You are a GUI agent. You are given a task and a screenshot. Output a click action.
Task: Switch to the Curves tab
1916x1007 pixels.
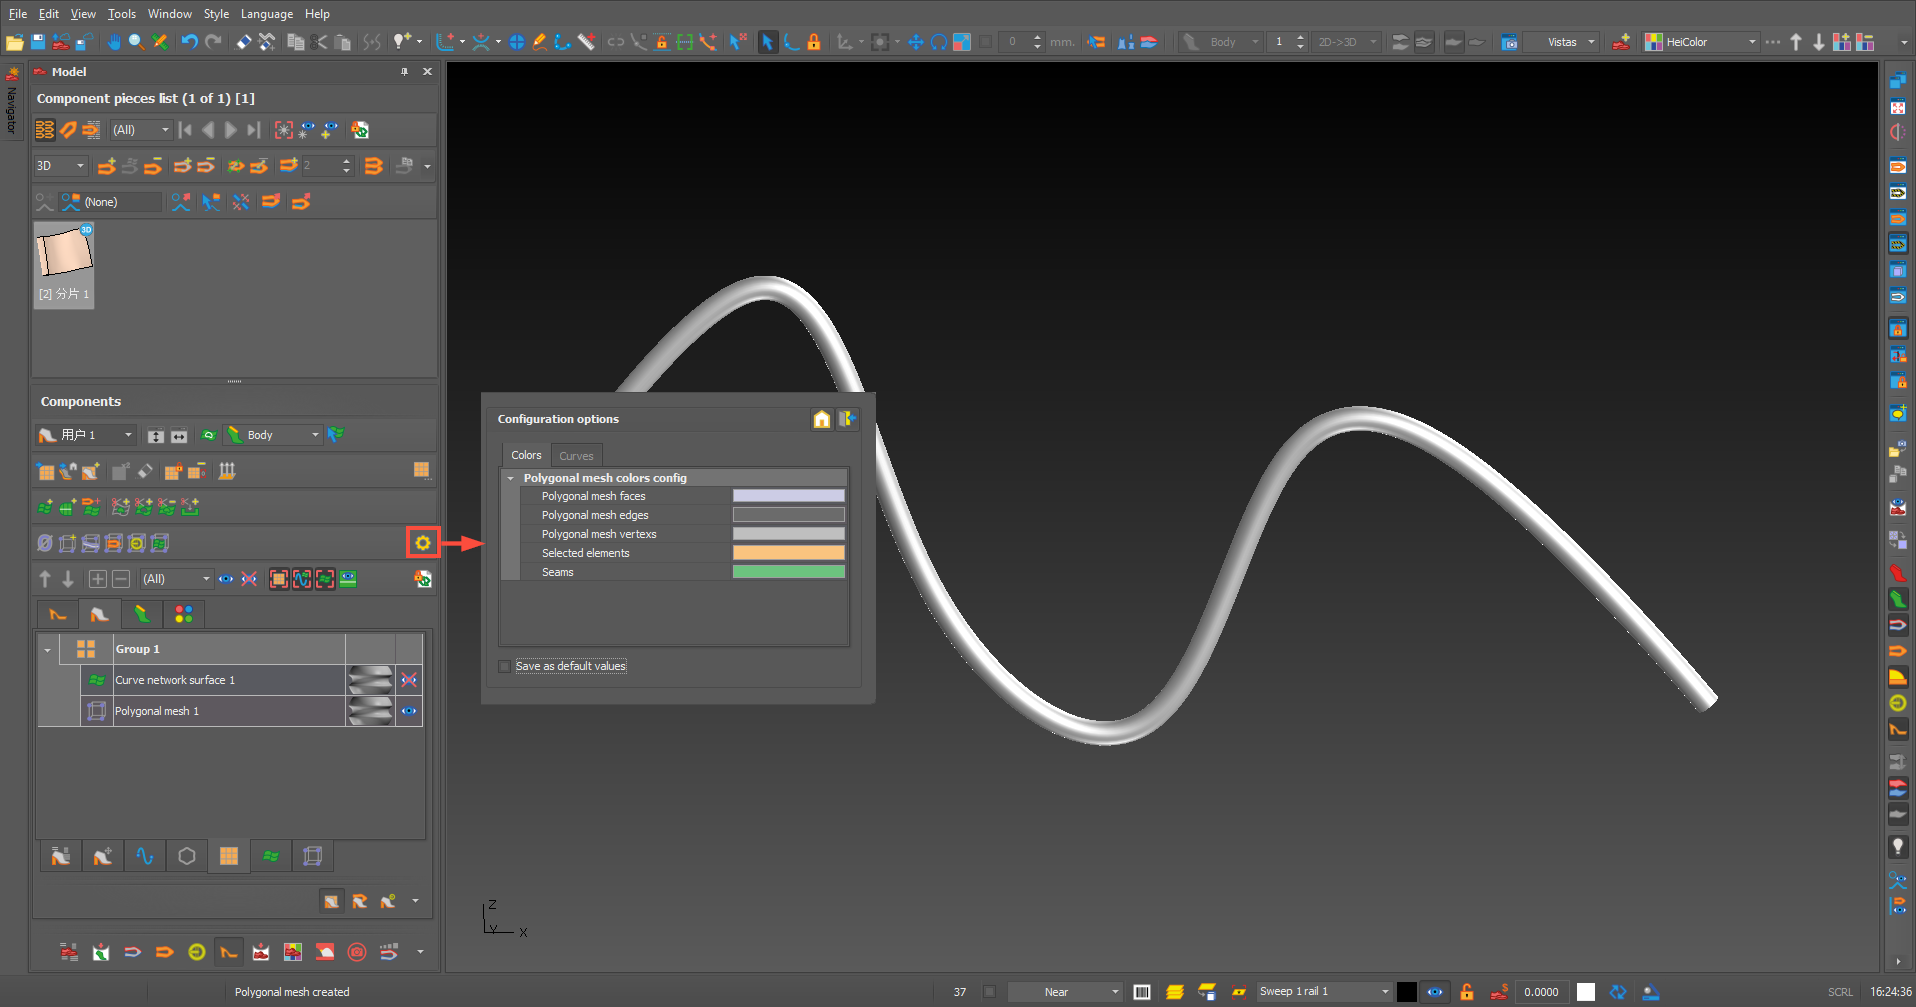(x=576, y=456)
